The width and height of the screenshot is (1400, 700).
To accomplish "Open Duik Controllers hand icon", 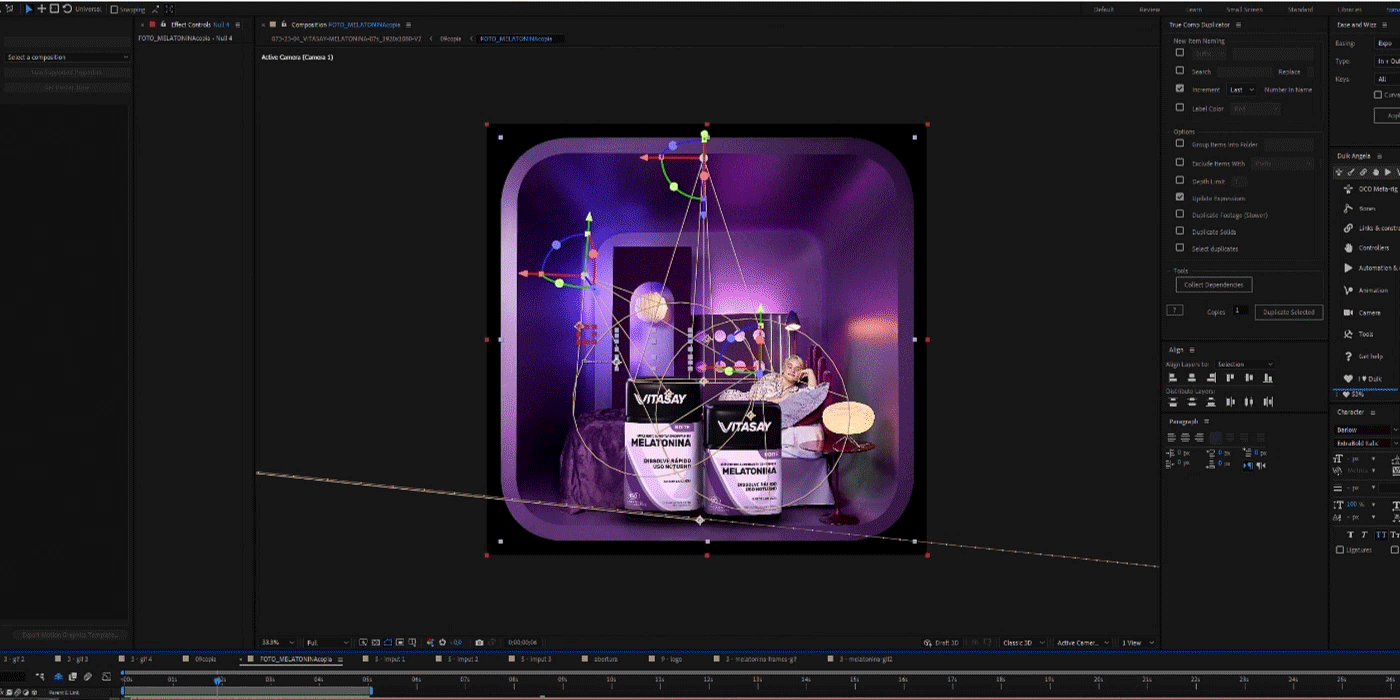I will 1348,247.
